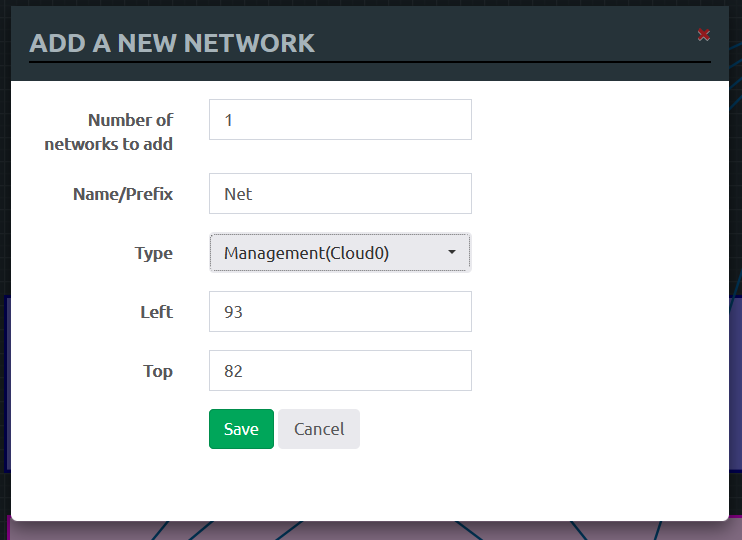742x540 pixels.
Task: Open the Type dropdown showing Management(Cloud0)
Action: click(x=330, y=253)
